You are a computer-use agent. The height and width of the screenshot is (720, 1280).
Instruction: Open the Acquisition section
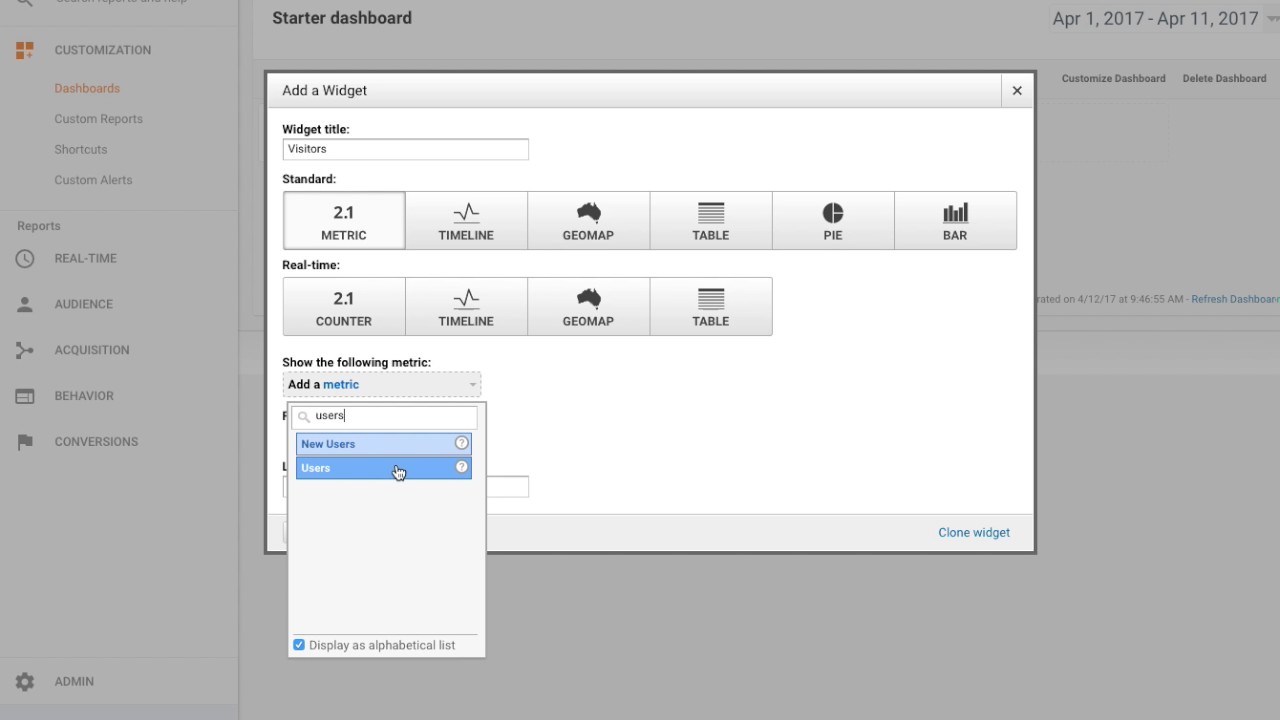[x=92, y=349]
